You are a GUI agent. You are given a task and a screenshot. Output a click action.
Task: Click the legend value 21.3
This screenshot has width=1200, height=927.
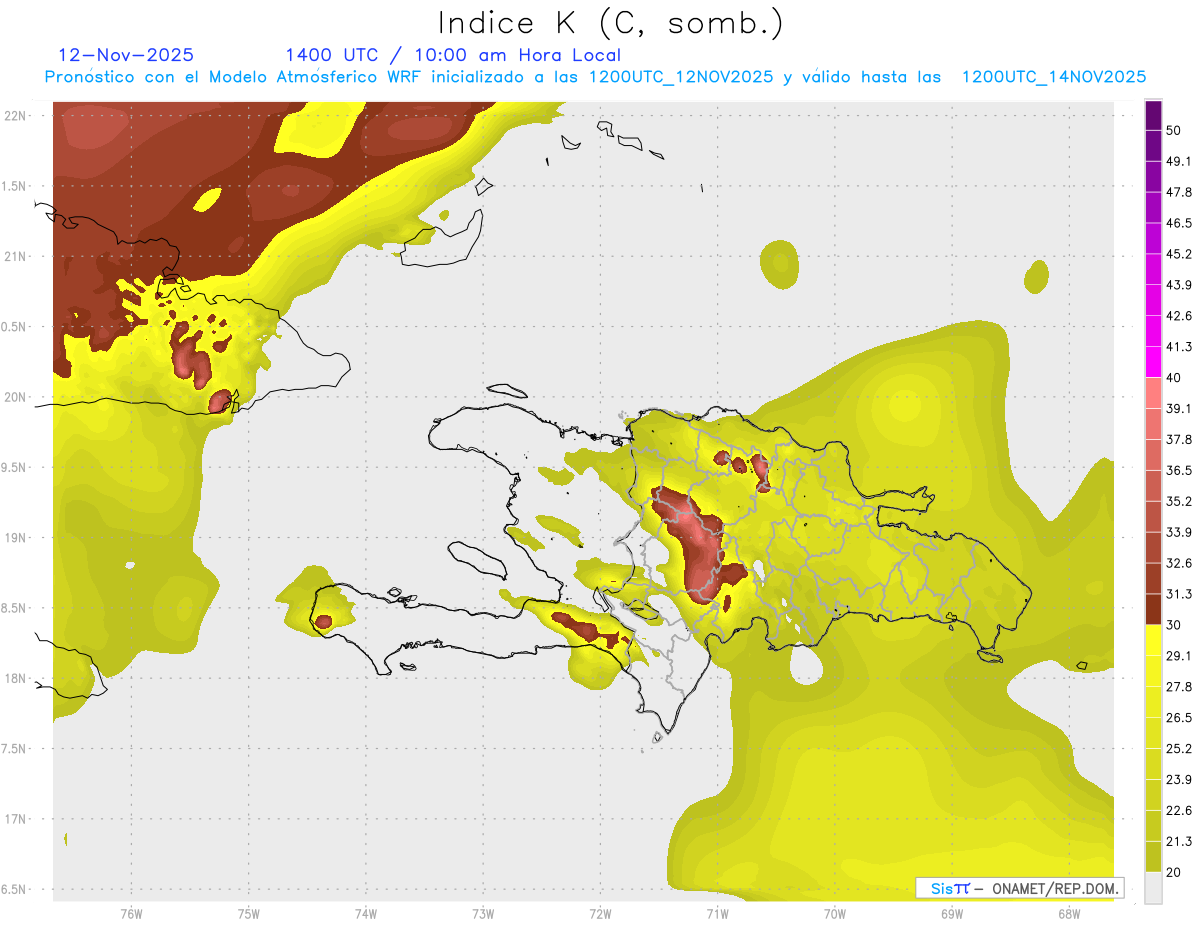(x=1179, y=841)
